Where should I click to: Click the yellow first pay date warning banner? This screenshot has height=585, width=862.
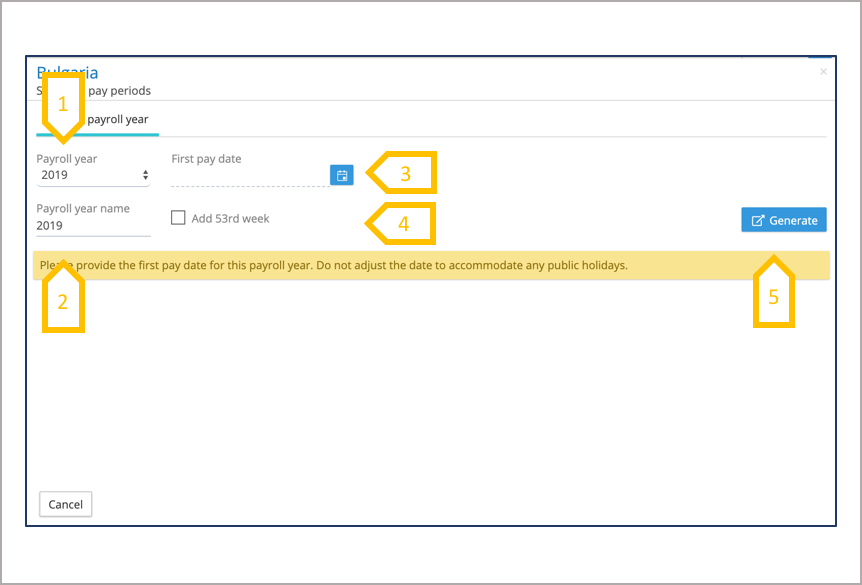[430, 266]
